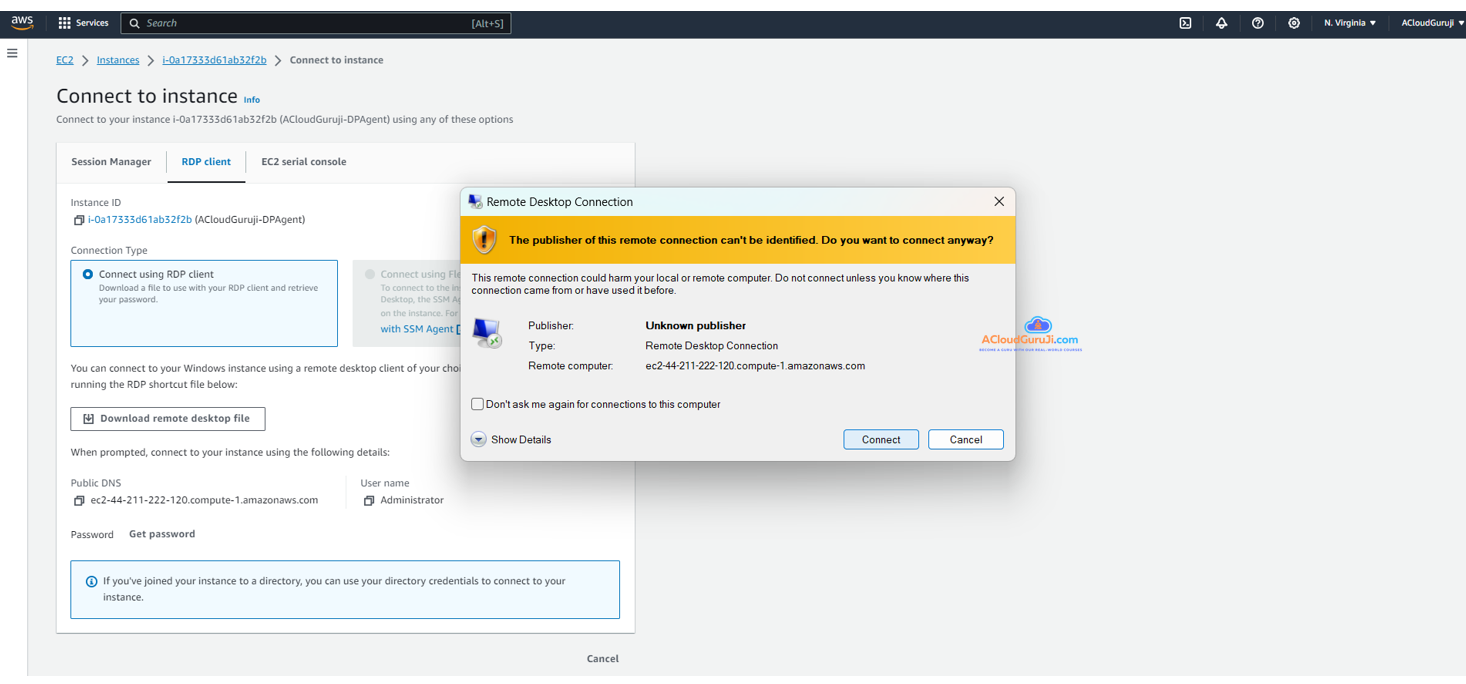The image size is (1466, 684).
Task: Open the settings gear icon
Action: point(1293,23)
